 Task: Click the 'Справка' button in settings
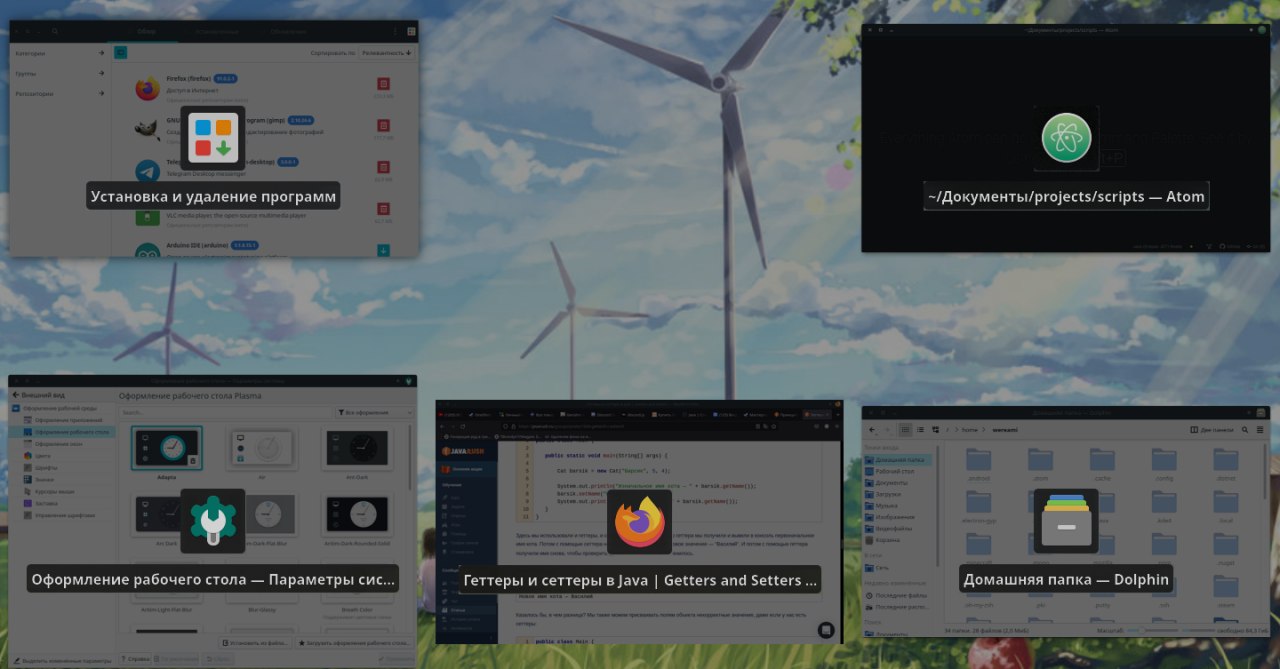[x=135, y=660]
